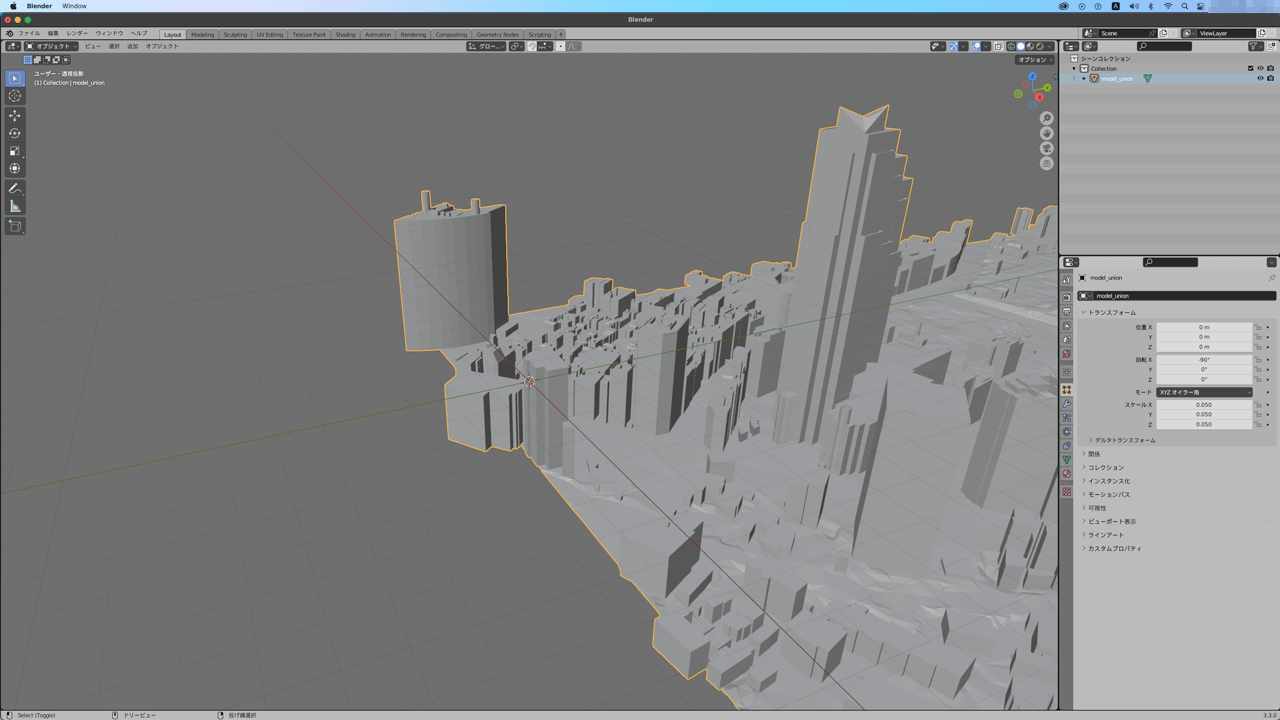Toggle Collection exclude checkbox in outliner
The width and height of the screenshot is (1280, 720).
pos(1250,68)
